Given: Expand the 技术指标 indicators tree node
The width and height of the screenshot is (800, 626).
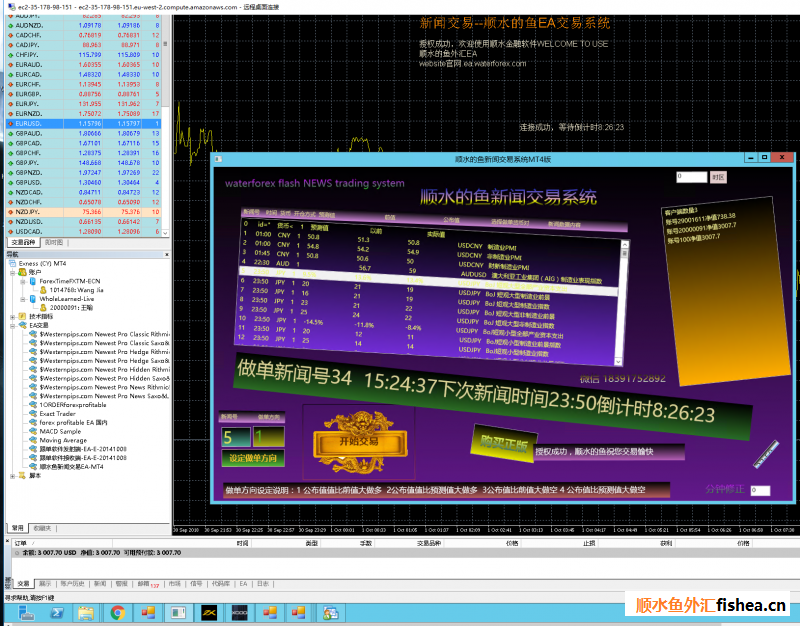Looking at the screenshot, I should pos(12,316).
